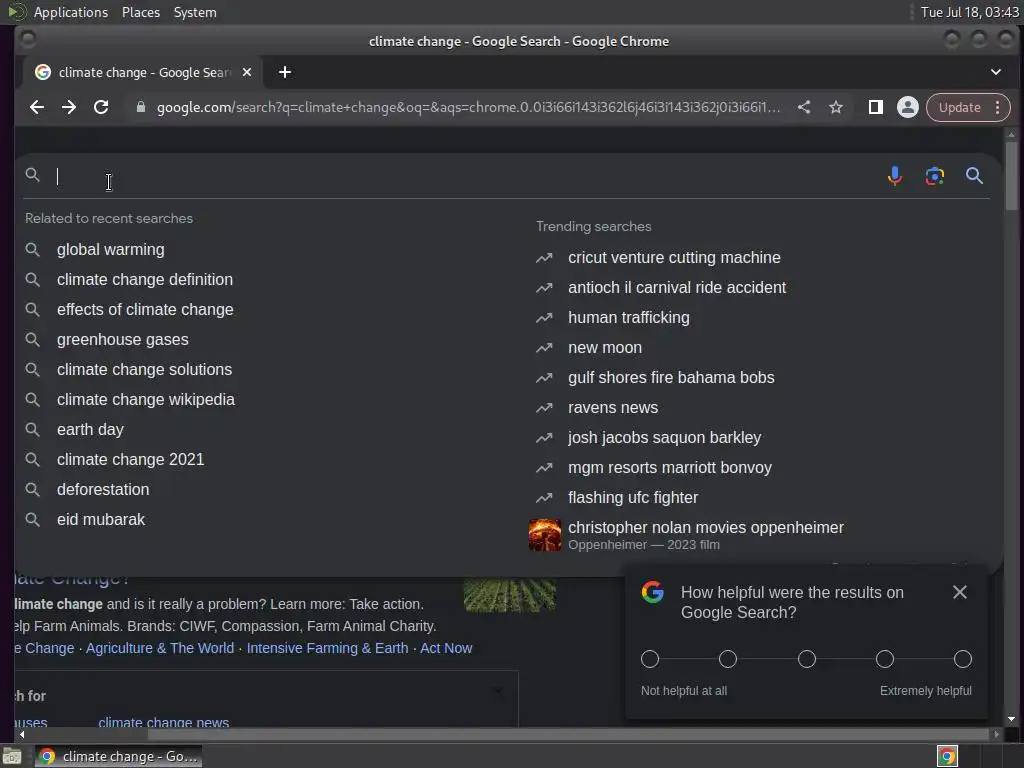Select the Extremely helpful radio
This screenshot has height=768, width=1024.
point(963,659)
